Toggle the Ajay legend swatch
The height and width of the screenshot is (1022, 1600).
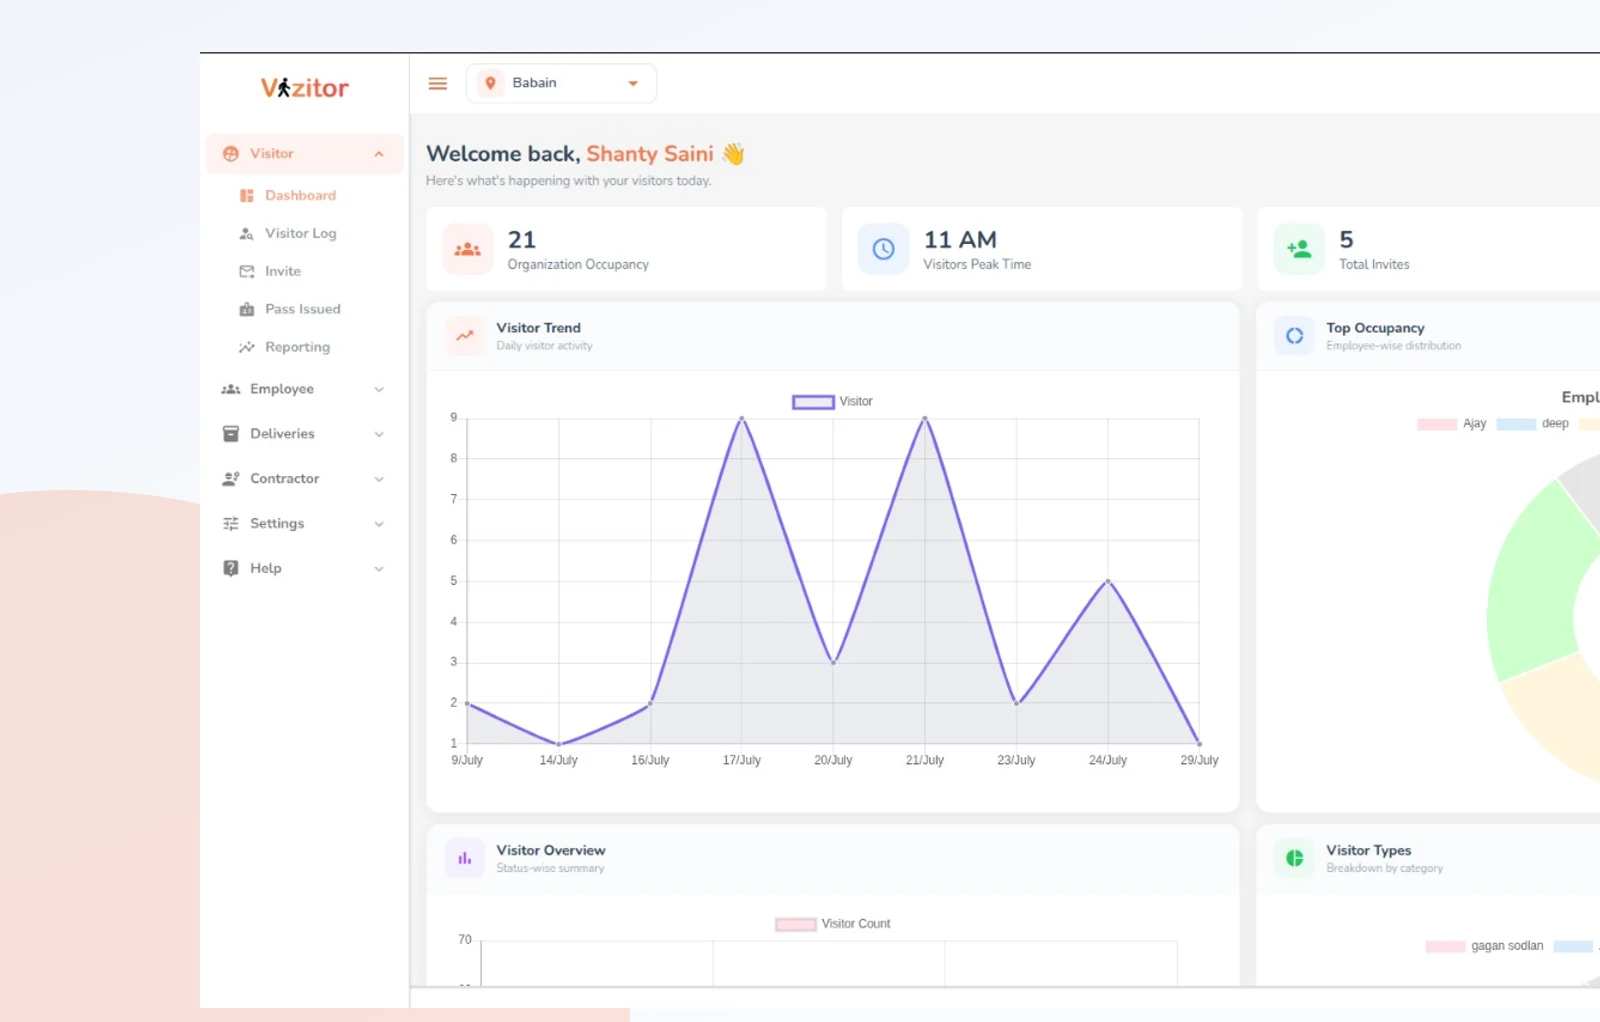point(1437,424)
